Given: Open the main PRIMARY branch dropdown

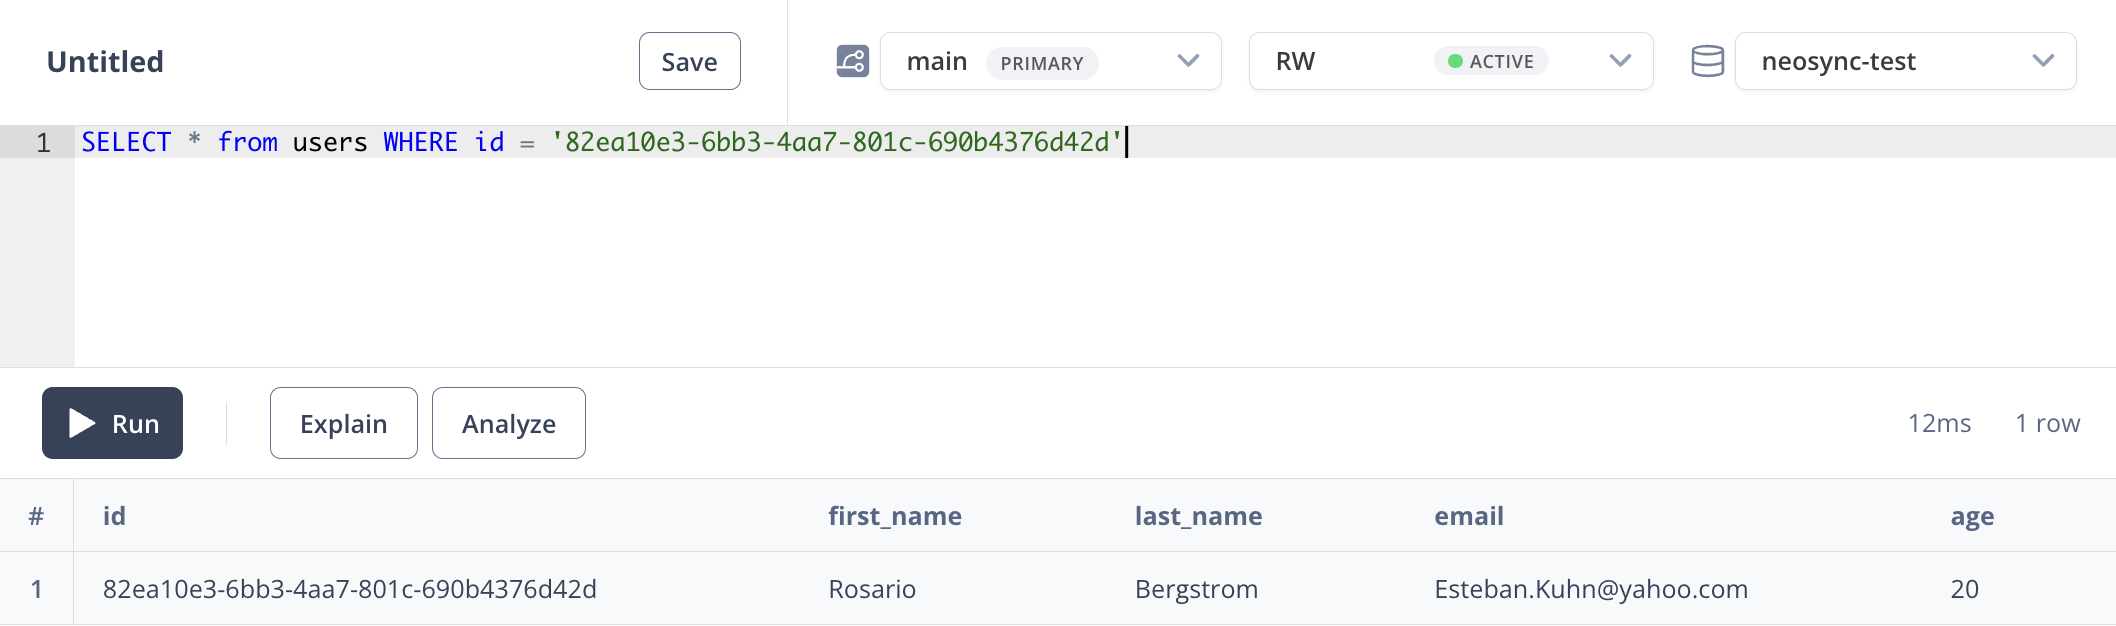Looking at the screenshot, I should coord(1050,61).
